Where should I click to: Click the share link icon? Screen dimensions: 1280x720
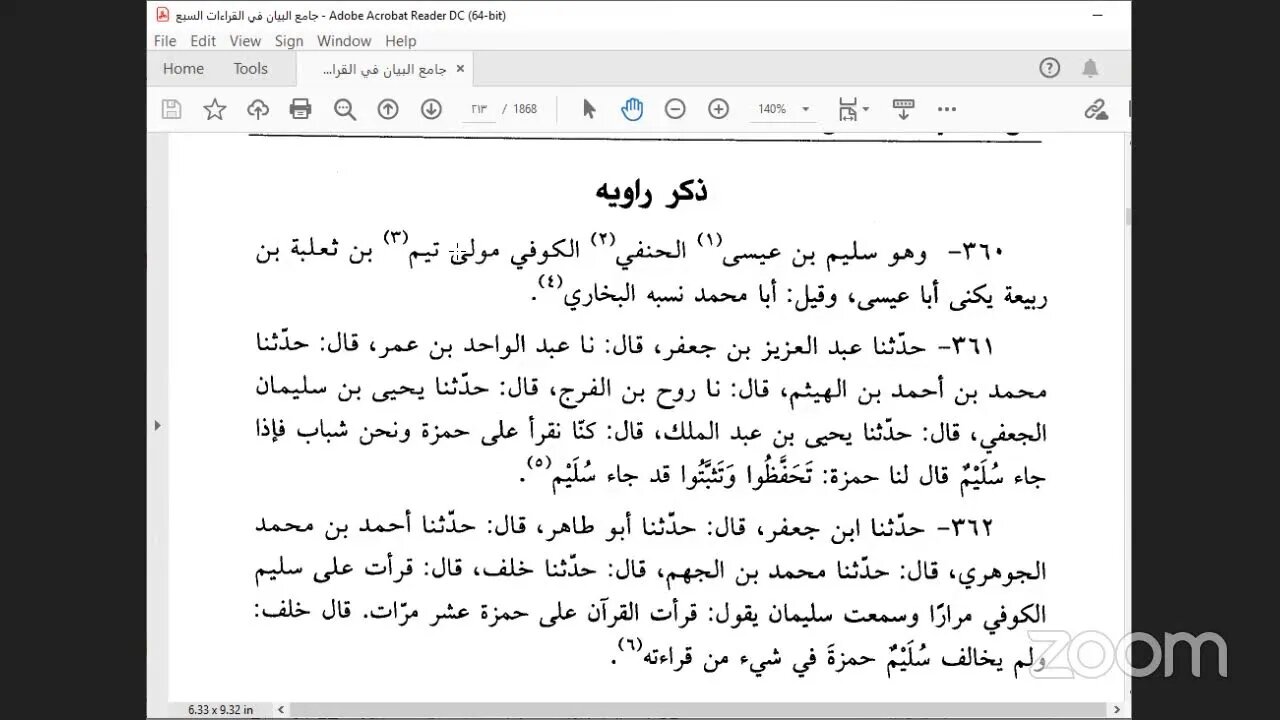click(1096, 109)
